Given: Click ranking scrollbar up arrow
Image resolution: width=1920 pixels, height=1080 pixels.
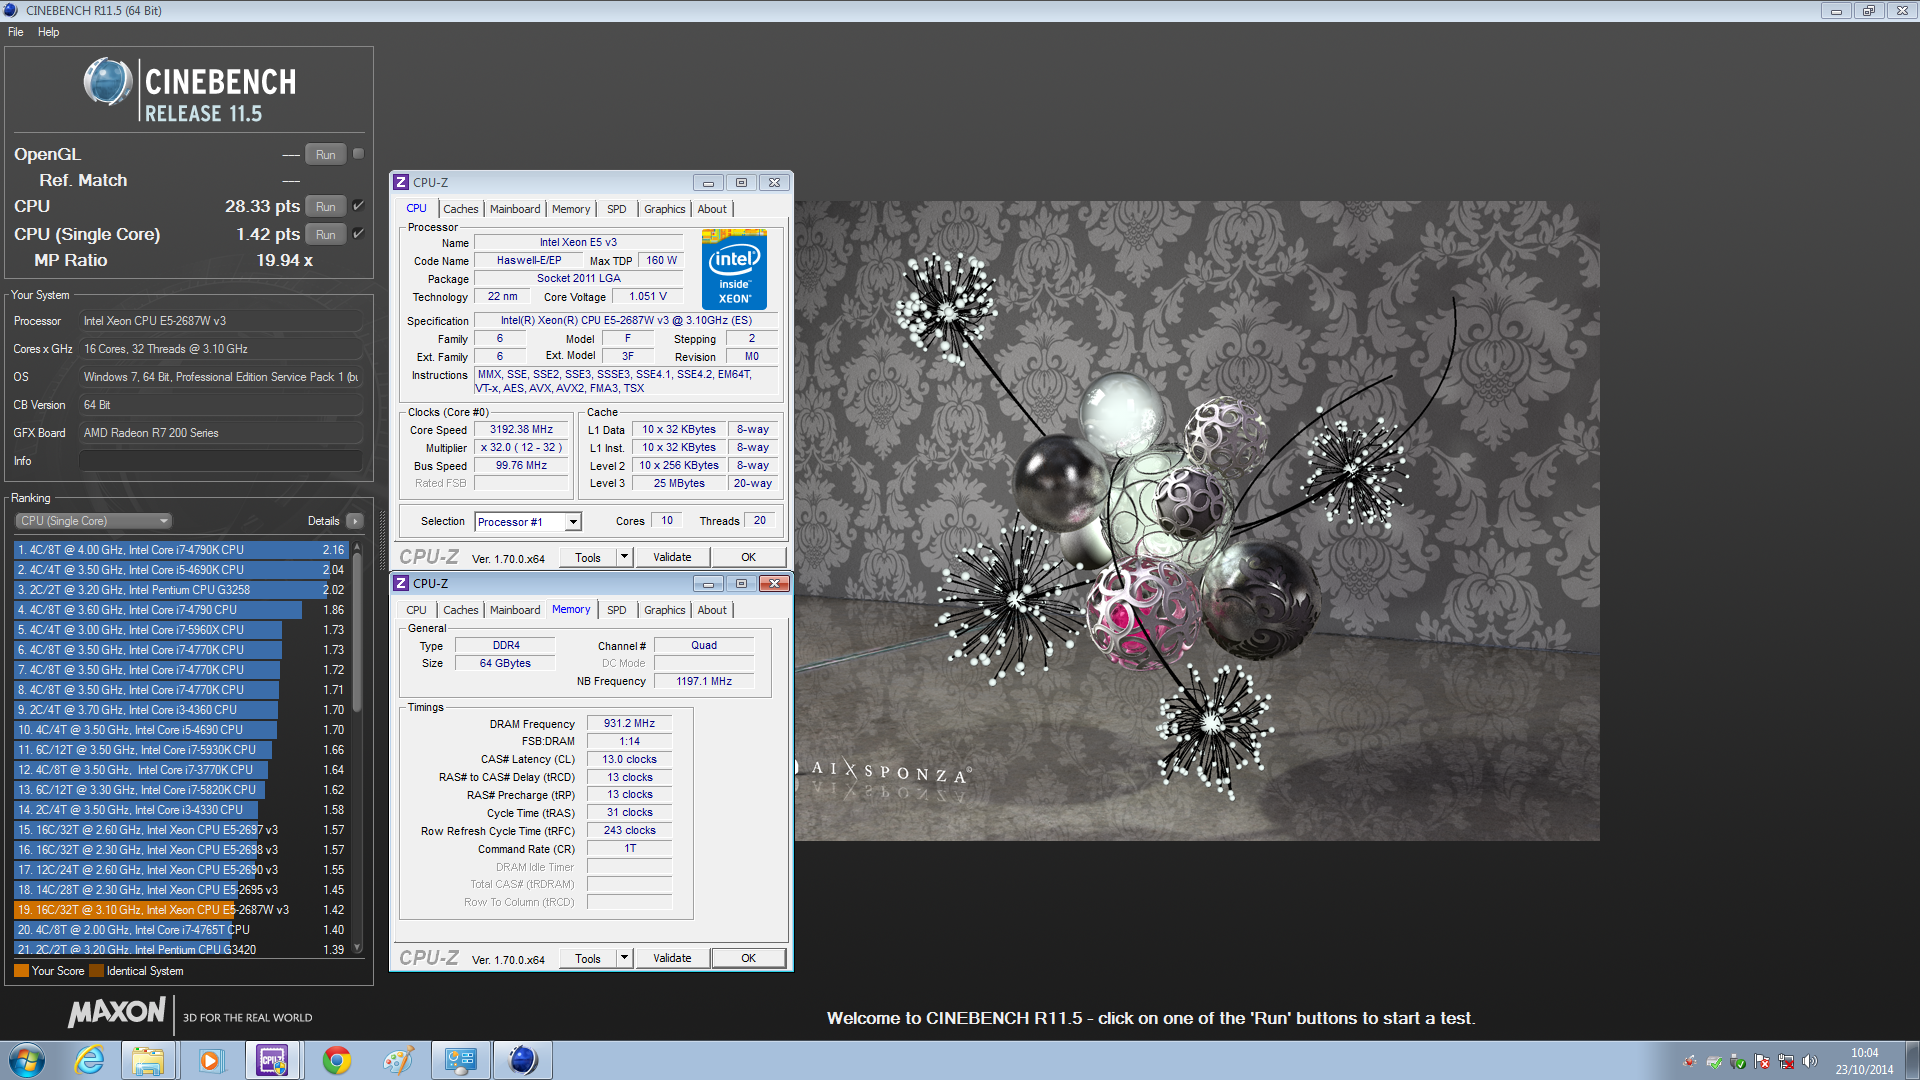Looking at the screenshot, I should [357, 548].
